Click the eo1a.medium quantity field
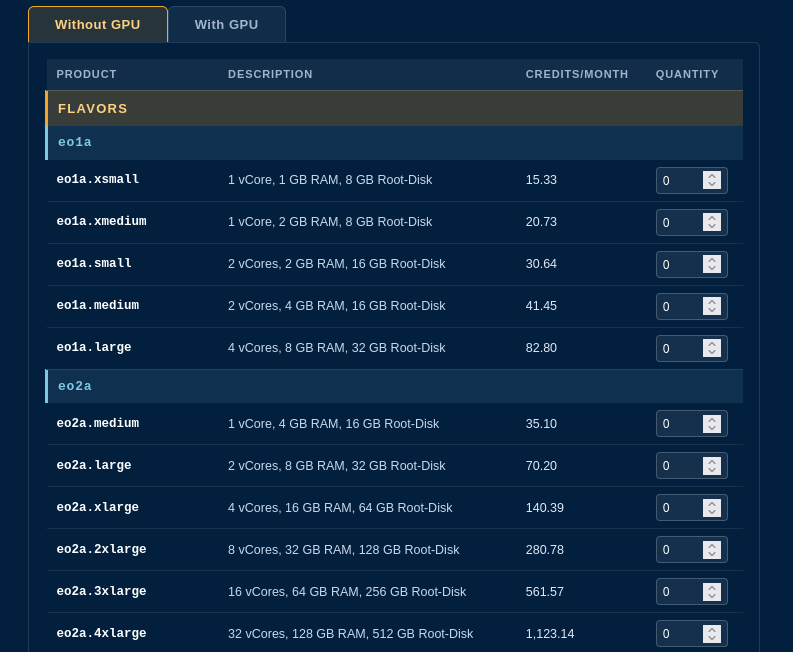Screen dimensions: 793x652 (691, 307)
